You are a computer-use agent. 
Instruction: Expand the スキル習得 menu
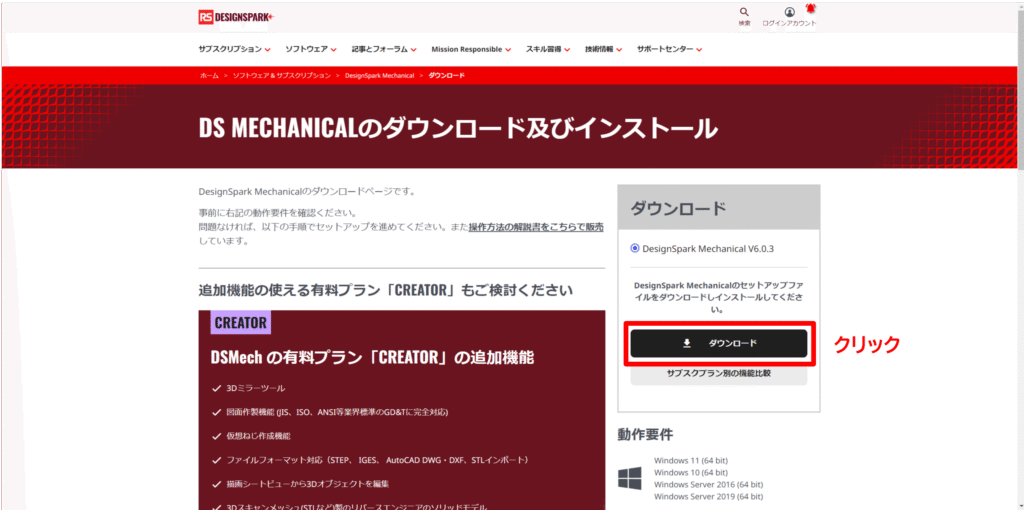click(x=548, y=49)
